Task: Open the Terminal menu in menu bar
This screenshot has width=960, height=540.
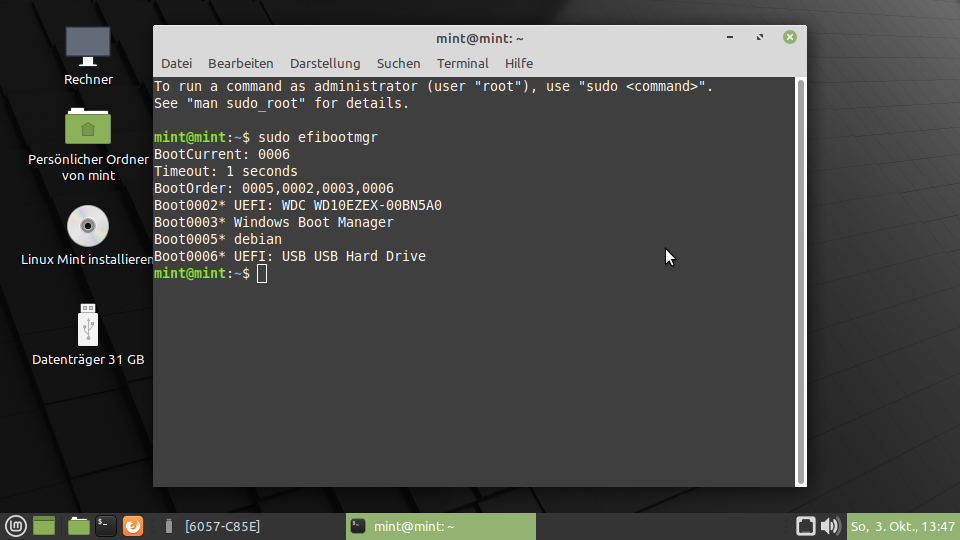Action: point(462,63)
